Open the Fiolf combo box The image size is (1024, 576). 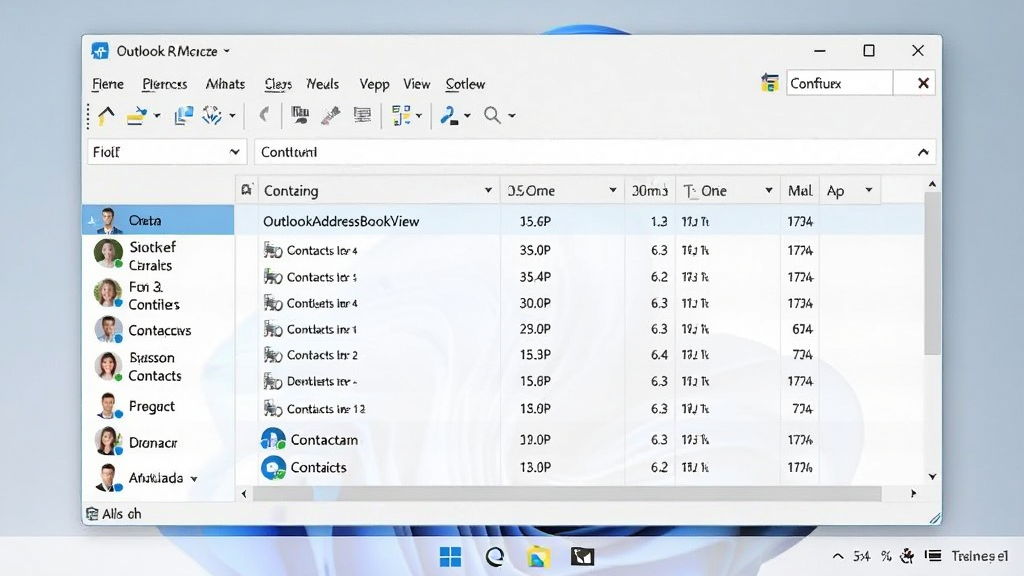pos(167,152)
